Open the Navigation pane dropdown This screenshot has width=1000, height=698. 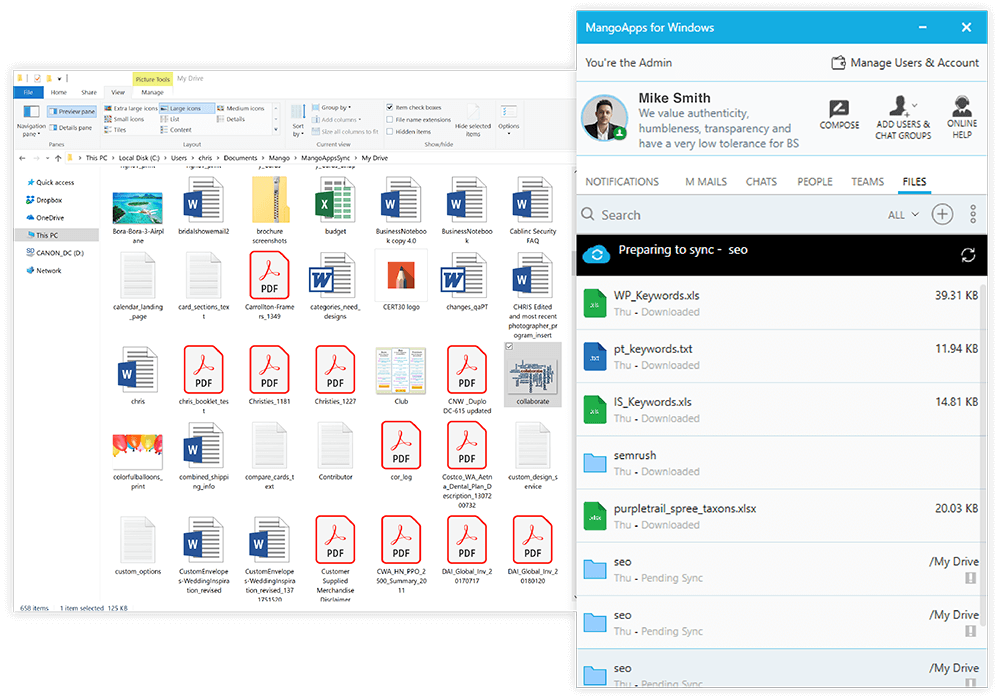click(x=31, y=130)
